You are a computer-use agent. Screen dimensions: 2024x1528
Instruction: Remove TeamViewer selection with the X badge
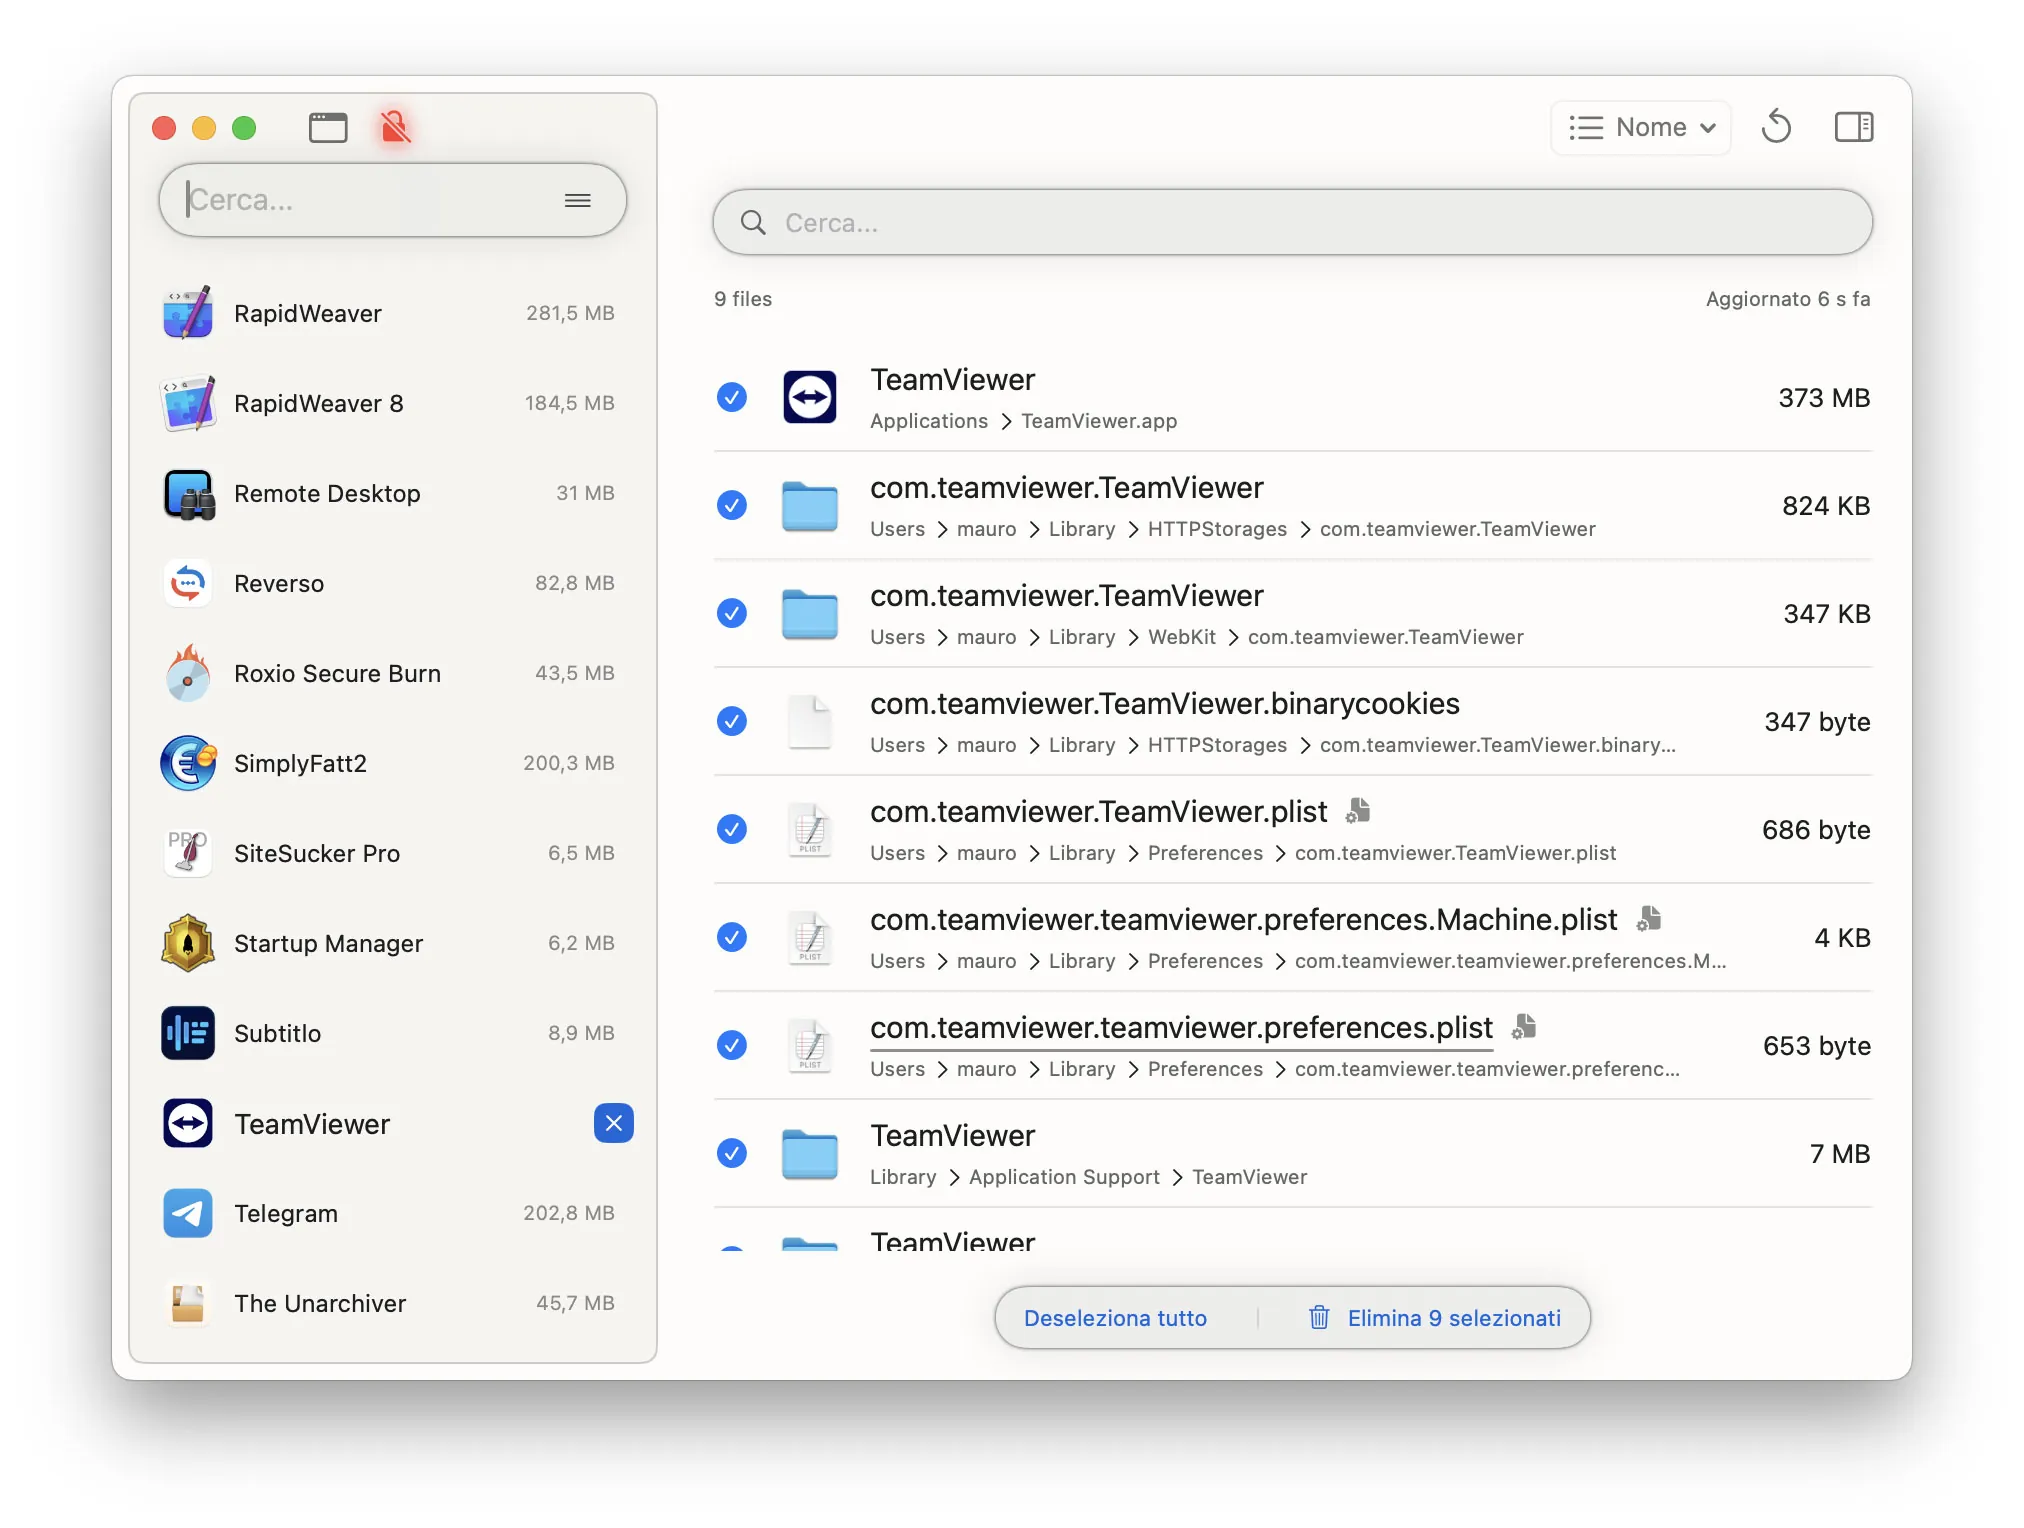click(x=613, y=1124)
